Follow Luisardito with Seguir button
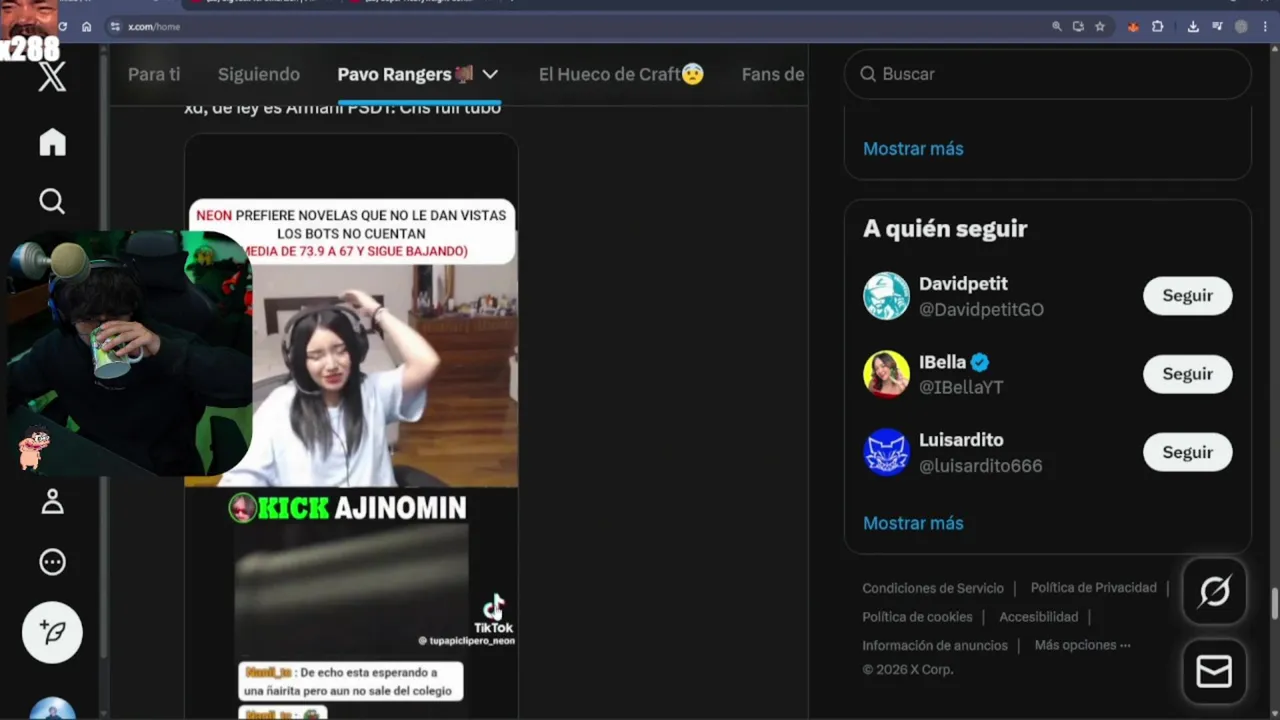The width and height of the screenshot is (1280, 720). [1187, 452]
